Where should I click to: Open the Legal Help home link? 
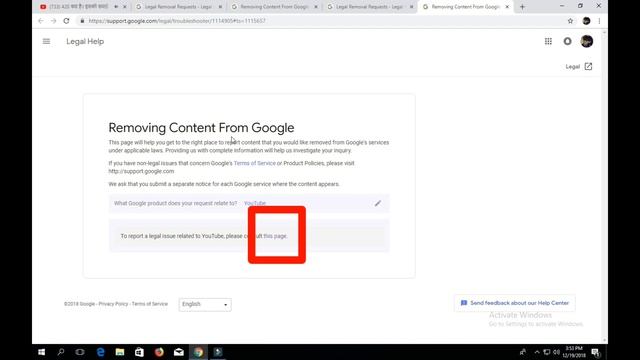click(x=85, y=41)
